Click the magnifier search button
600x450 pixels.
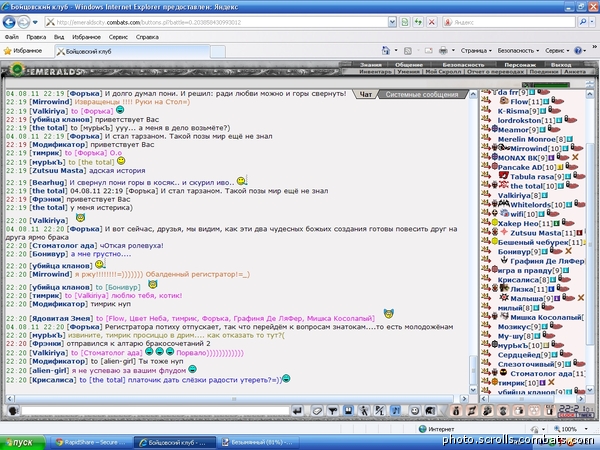(x=582, y=22)
